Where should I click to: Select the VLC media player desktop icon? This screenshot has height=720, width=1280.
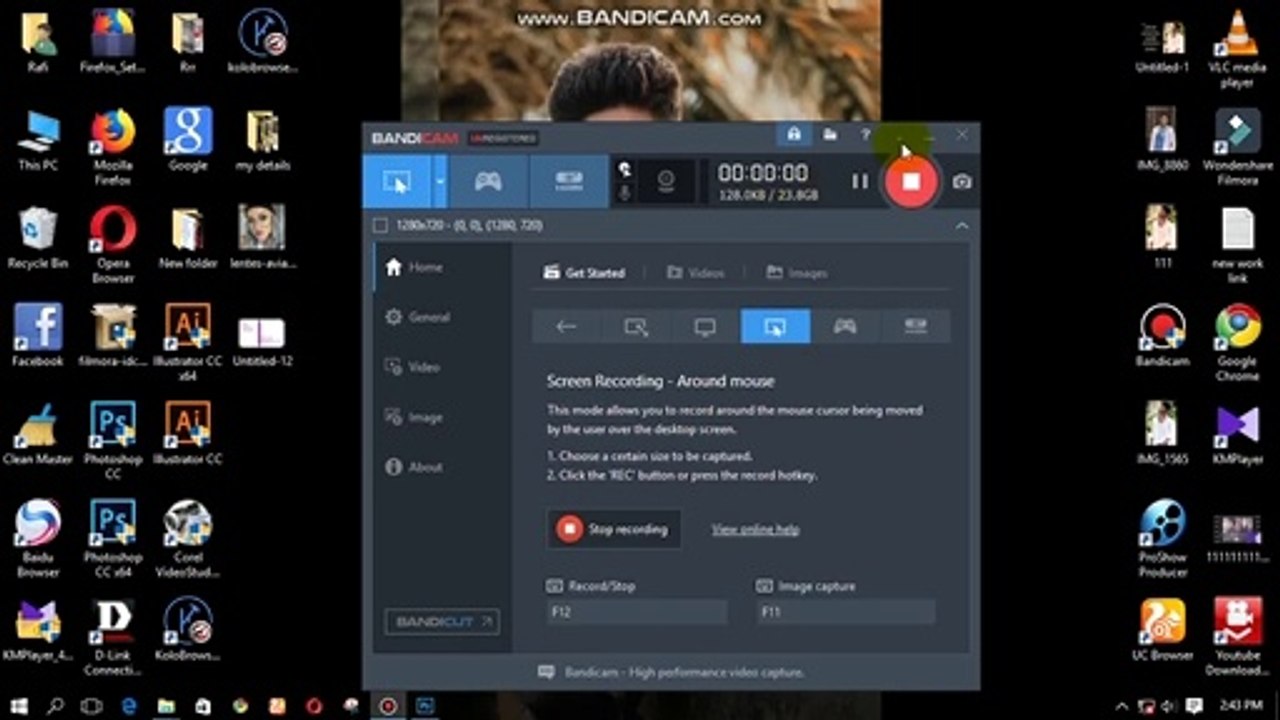(x=1237, y=49)
